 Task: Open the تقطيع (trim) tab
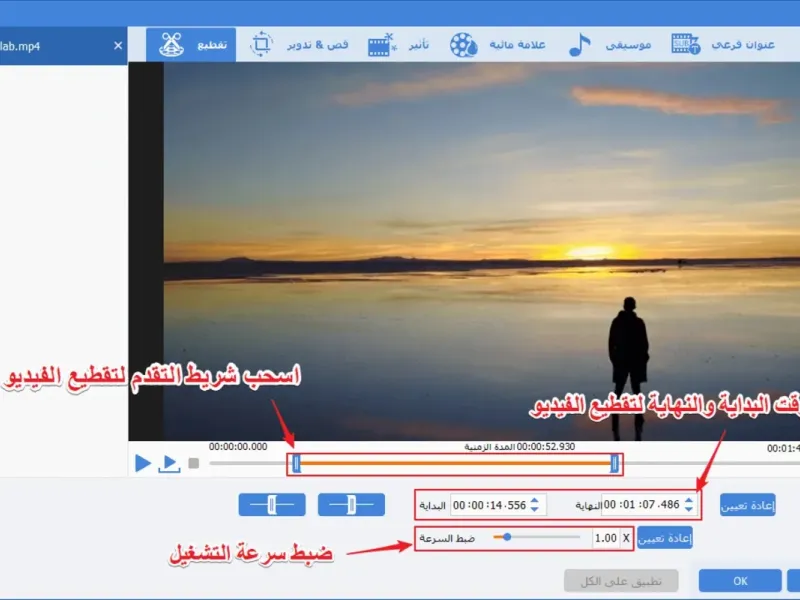pyautogui.click(x=191, y=45)
